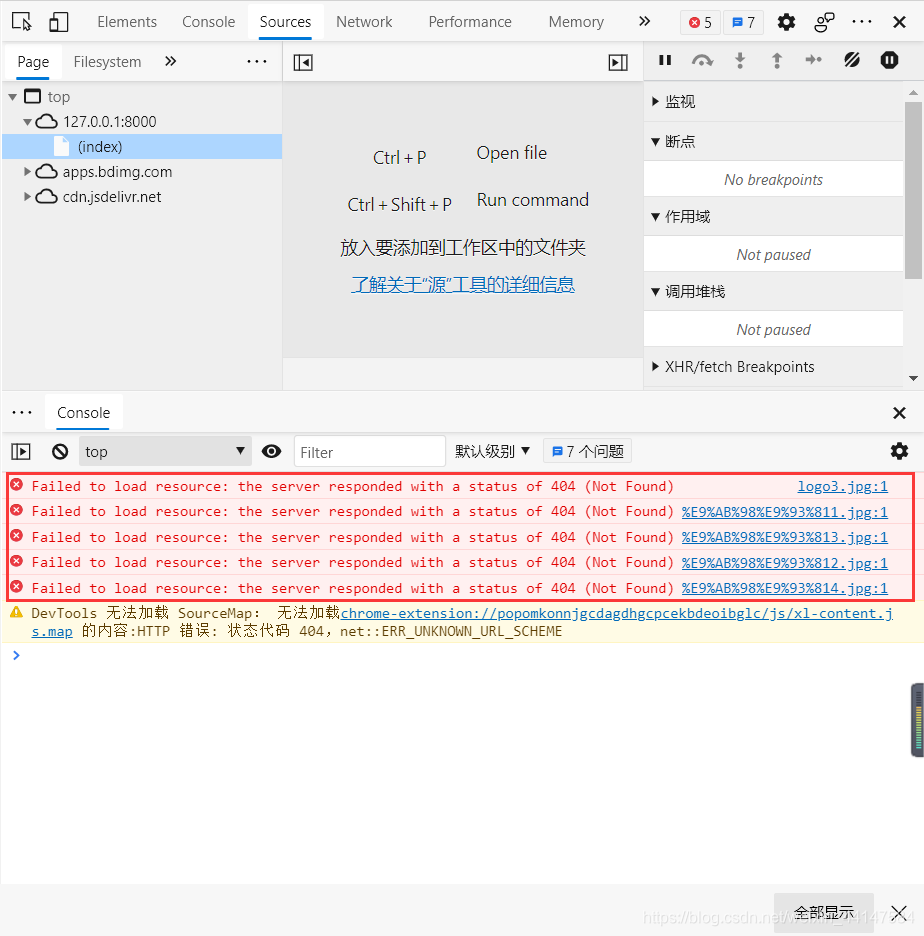
Task: Switch to the Filesystem tab
Action: pyautogui.click(x=107, y=61)
